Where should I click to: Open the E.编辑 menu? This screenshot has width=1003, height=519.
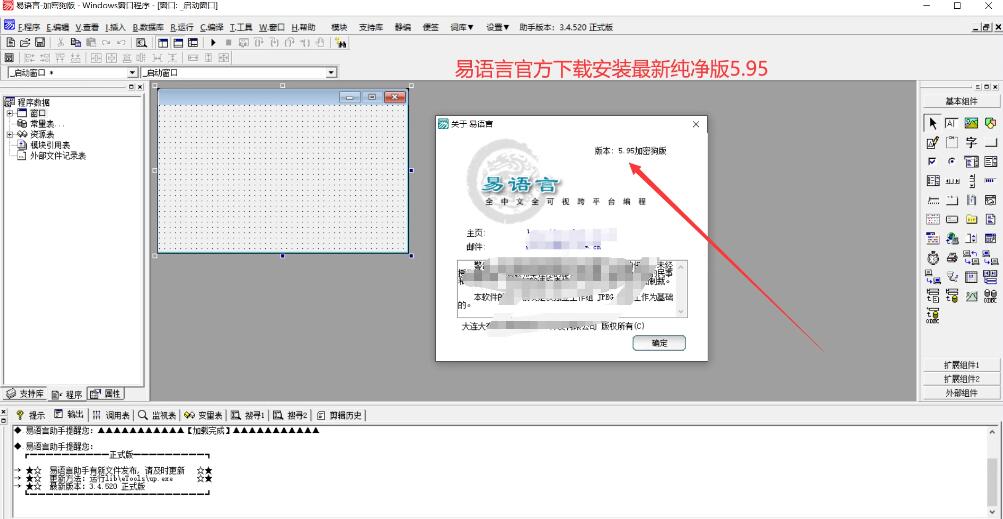click(x=58, y=28)
